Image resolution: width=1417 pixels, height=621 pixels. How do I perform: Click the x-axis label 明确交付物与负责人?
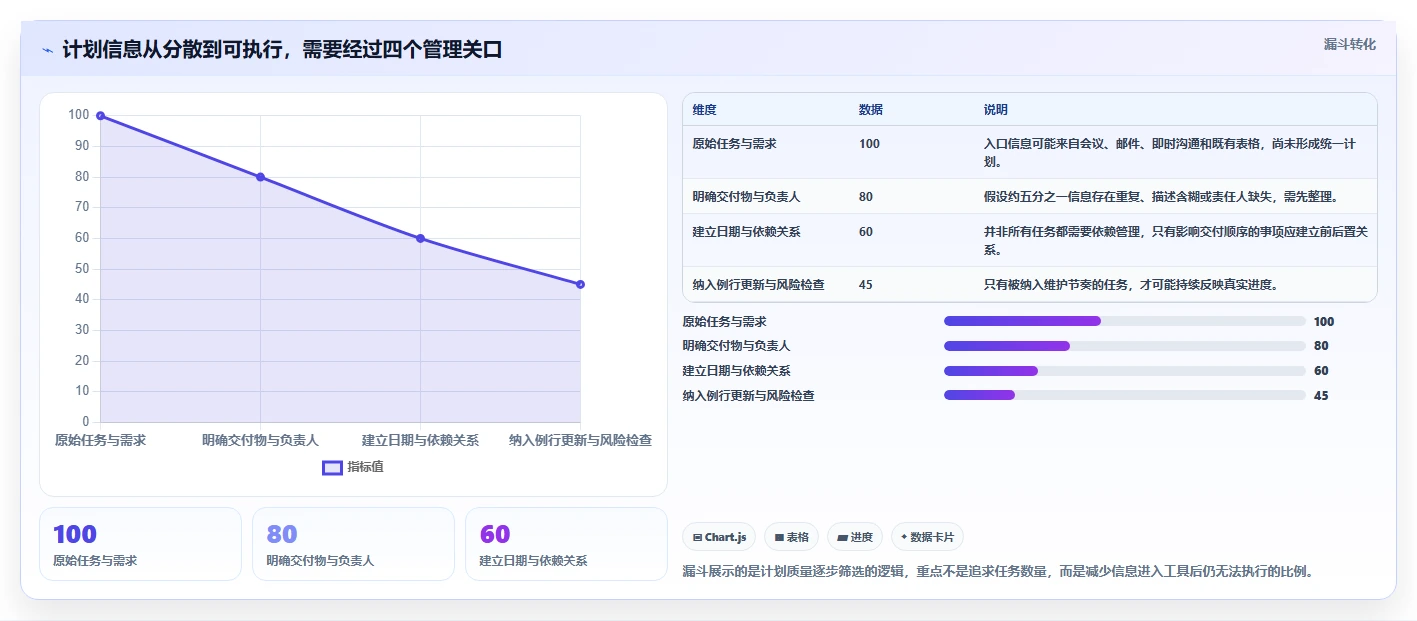[260, 440]
